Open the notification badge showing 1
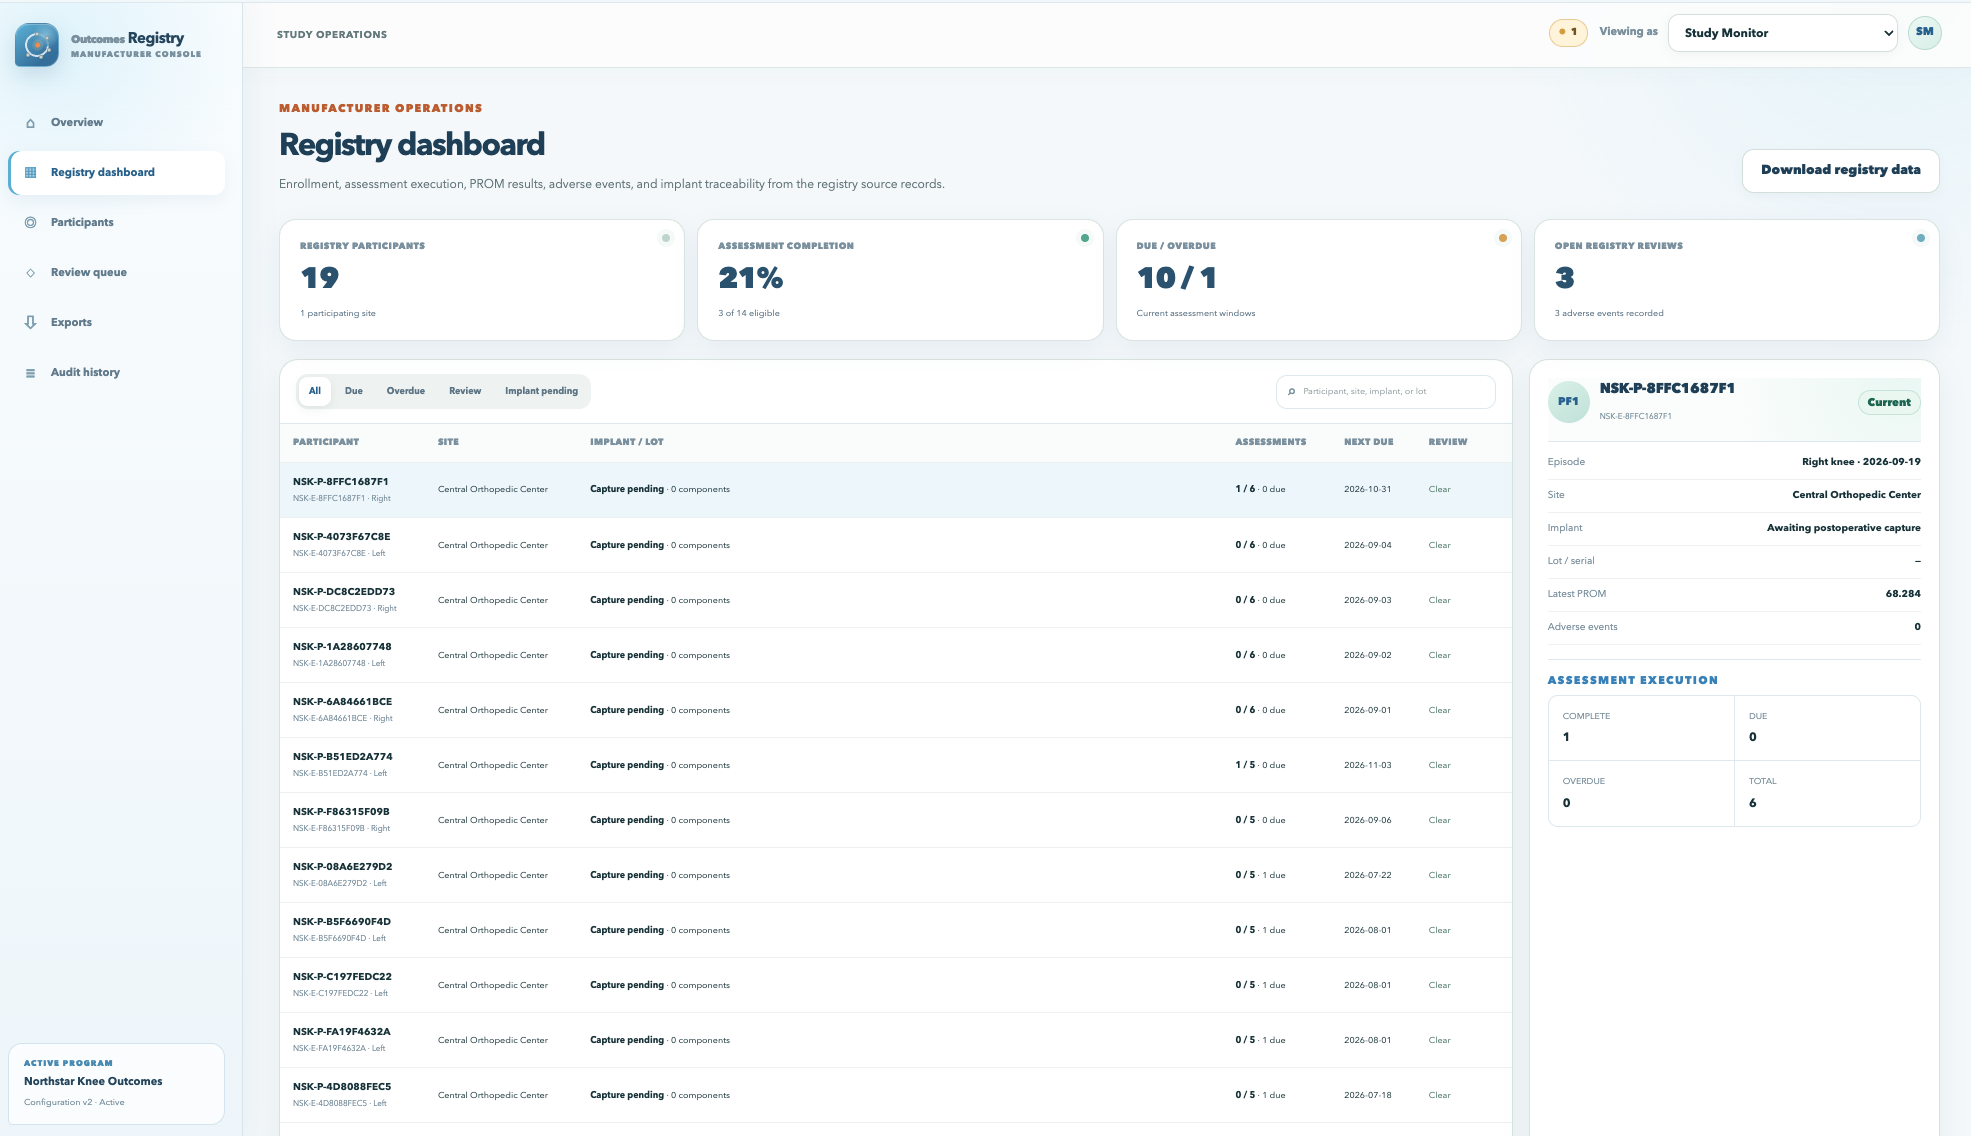1971x1136 pixels. tap(1568, 32)
